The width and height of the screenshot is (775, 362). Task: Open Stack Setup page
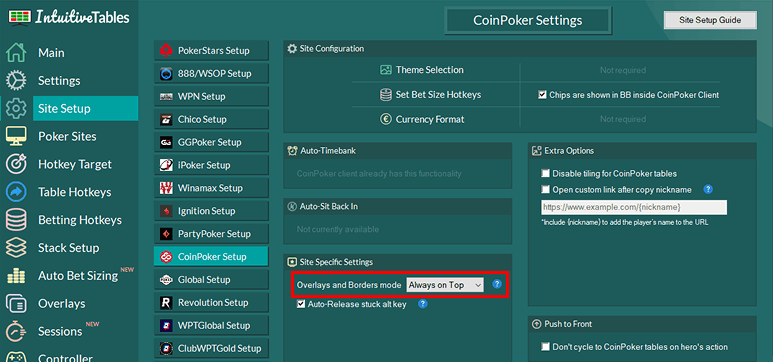click(x=69, y=248)
